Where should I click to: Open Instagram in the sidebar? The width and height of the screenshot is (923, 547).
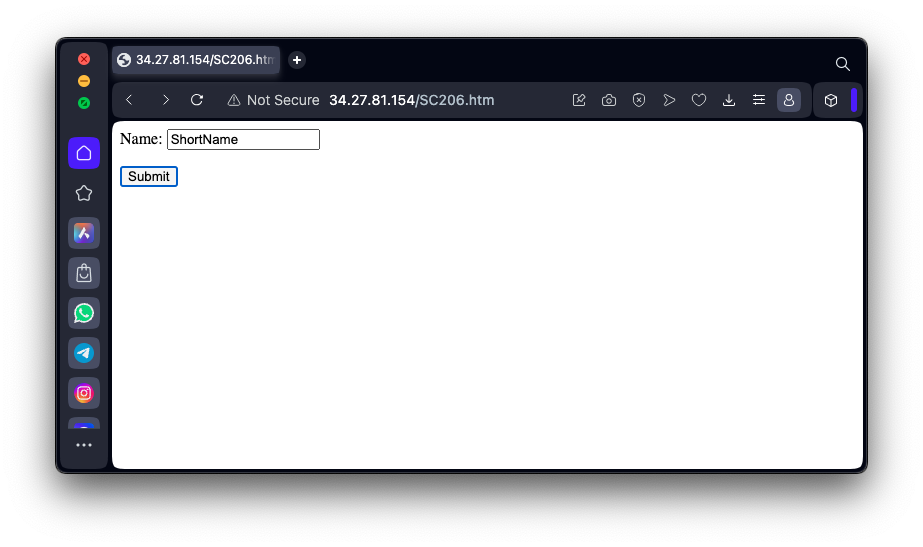tap(84, 393)
